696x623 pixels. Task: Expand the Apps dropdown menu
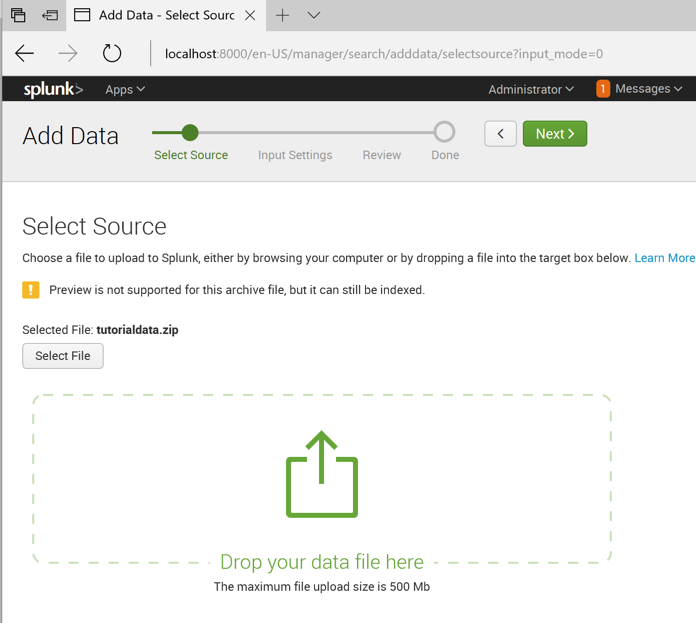click(125, 89)
